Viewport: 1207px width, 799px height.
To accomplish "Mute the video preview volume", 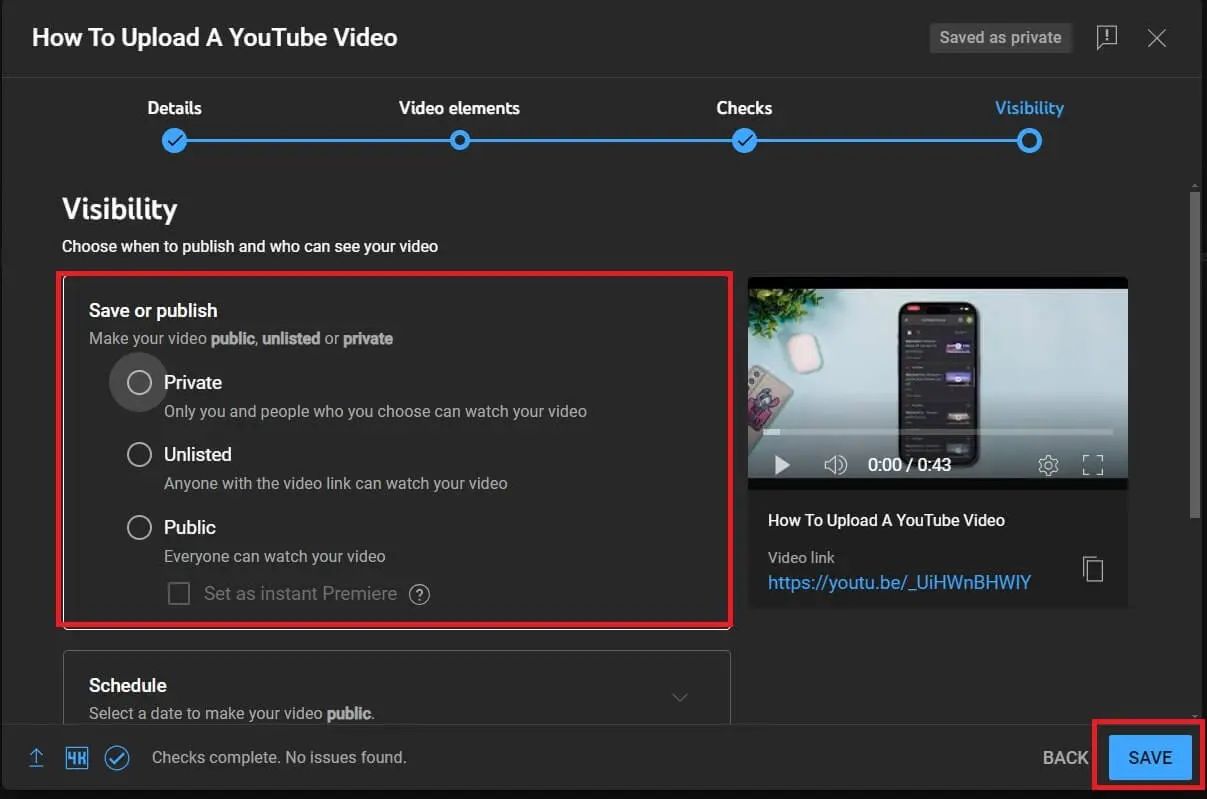I will click(835, 464).
